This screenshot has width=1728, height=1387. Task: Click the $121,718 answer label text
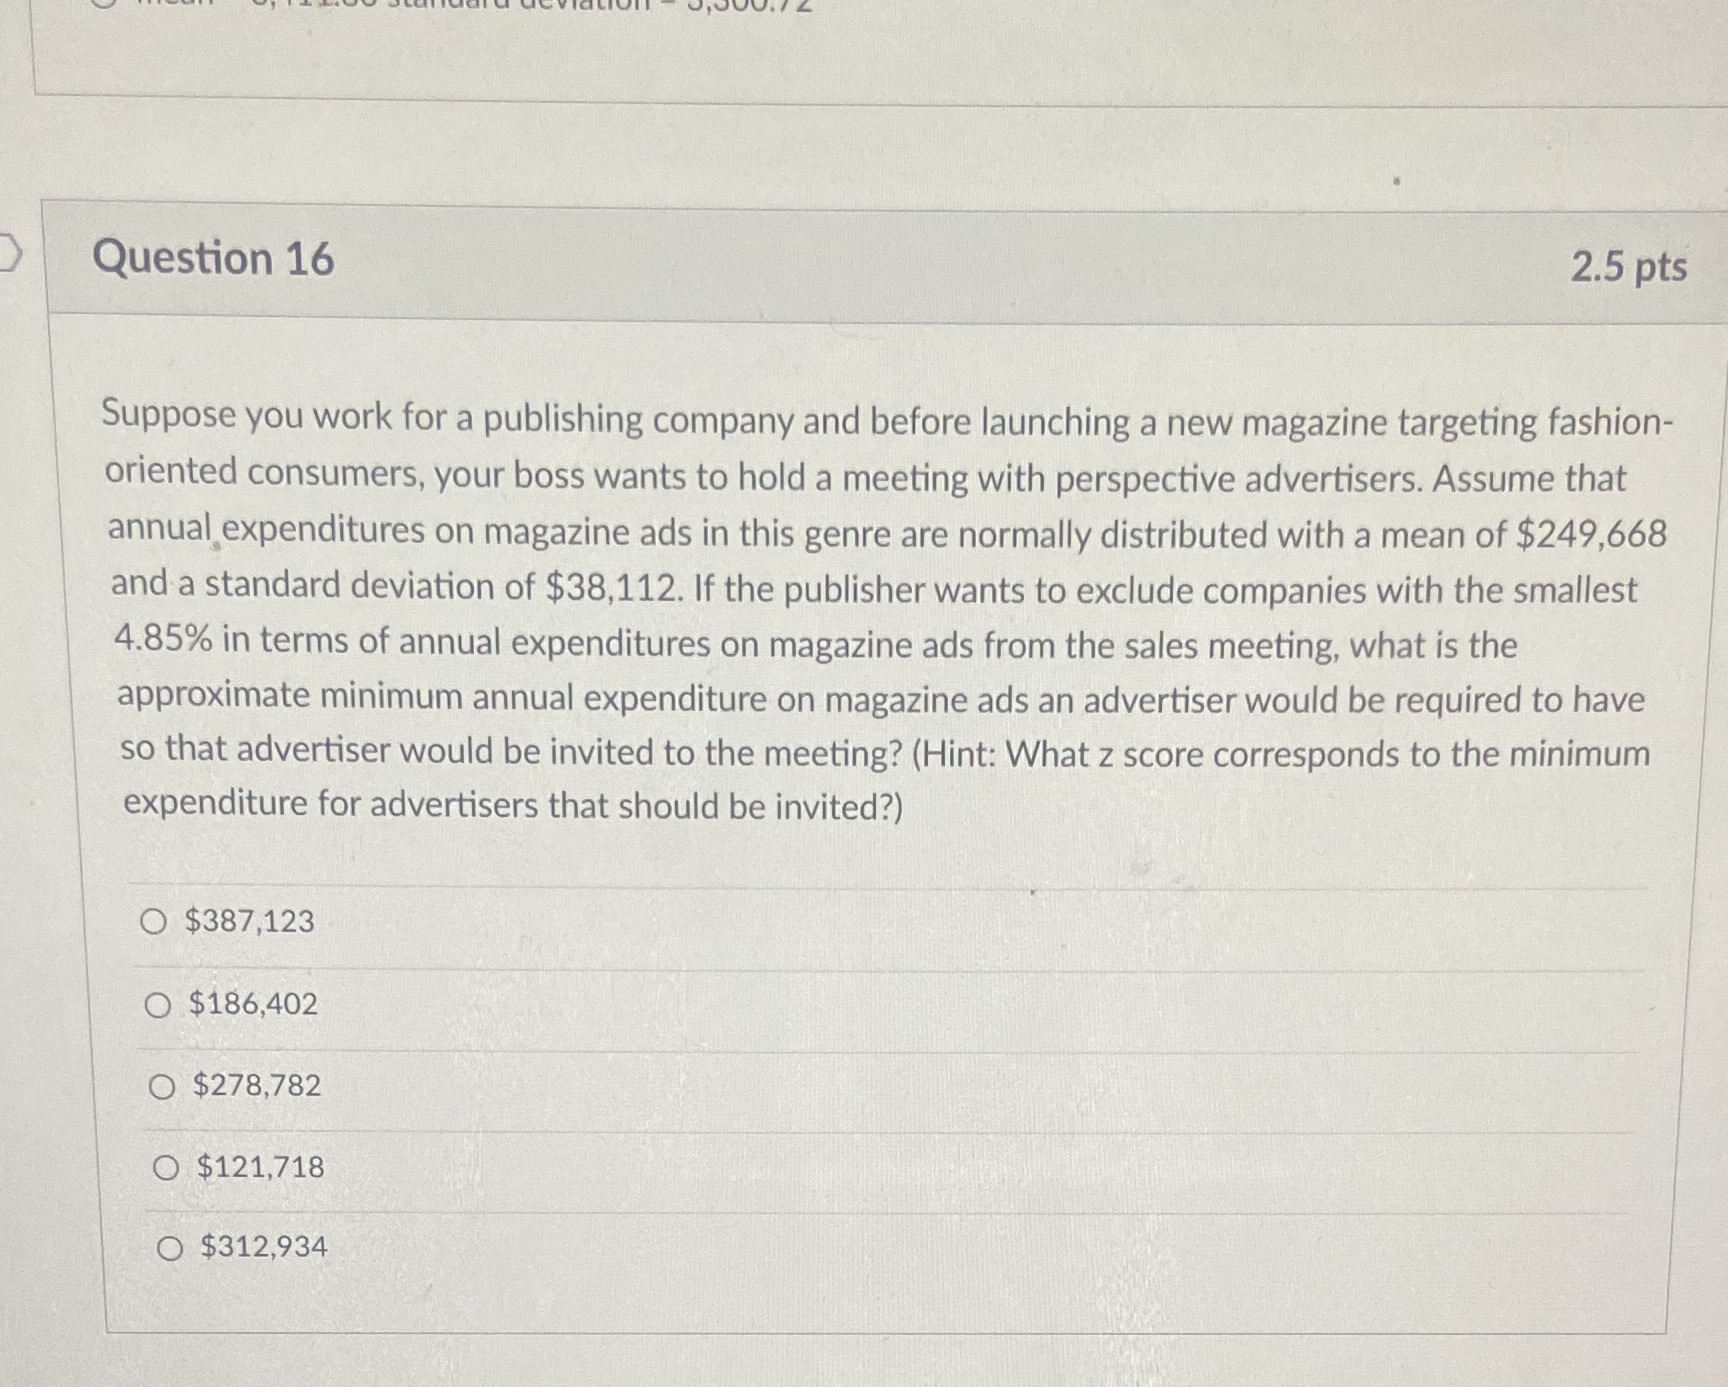point(260,1167)
